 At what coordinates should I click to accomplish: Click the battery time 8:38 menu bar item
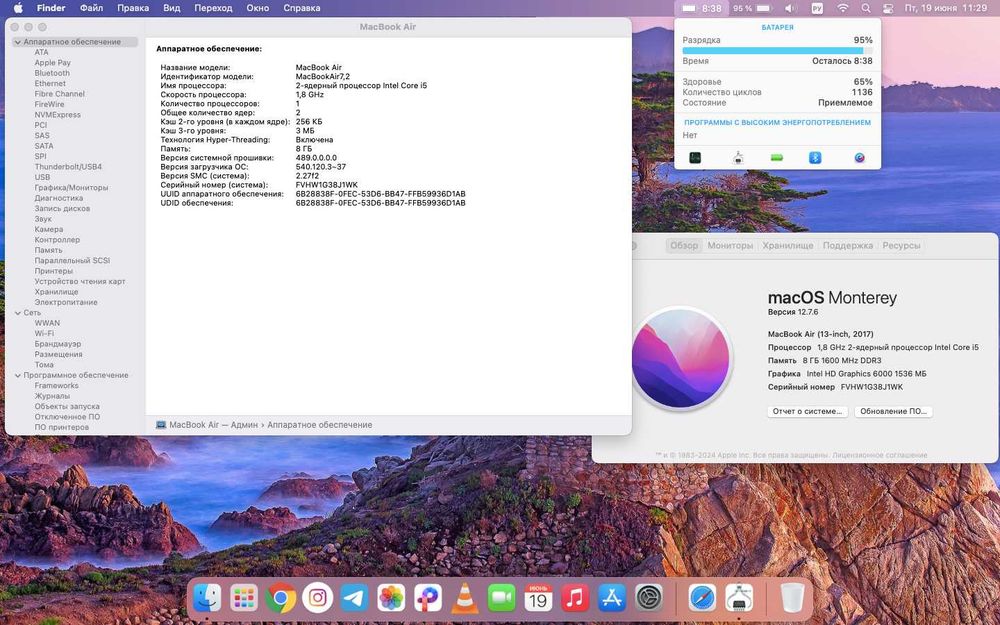coord(702,8)
